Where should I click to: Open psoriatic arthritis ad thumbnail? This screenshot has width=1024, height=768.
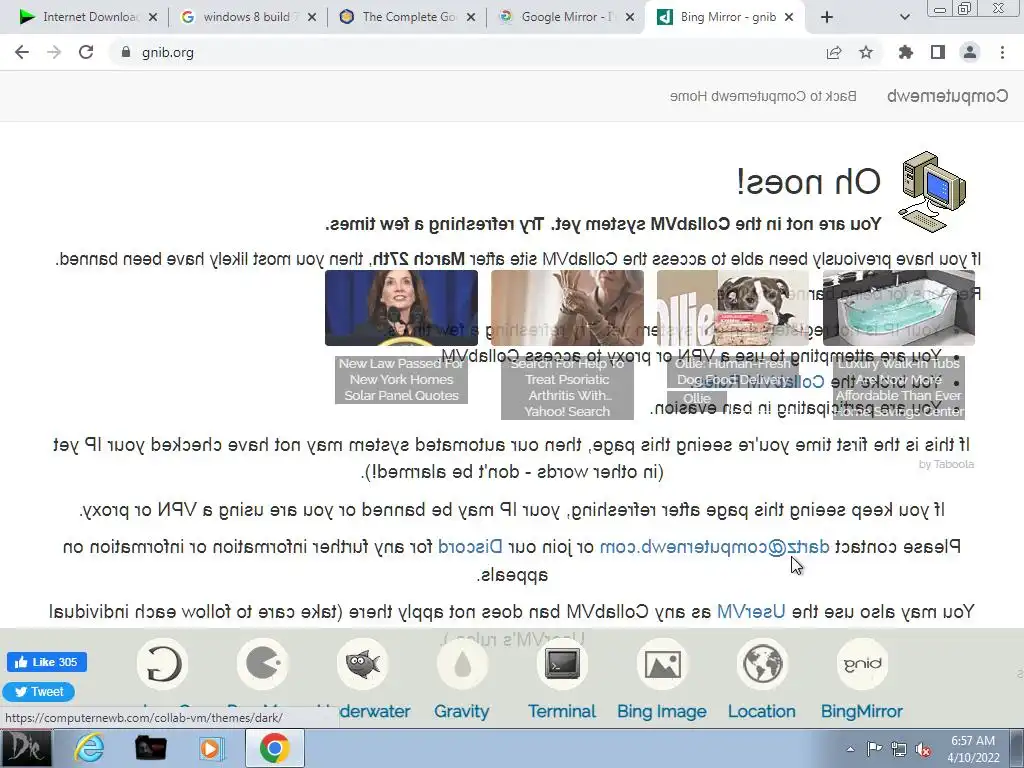567,308
